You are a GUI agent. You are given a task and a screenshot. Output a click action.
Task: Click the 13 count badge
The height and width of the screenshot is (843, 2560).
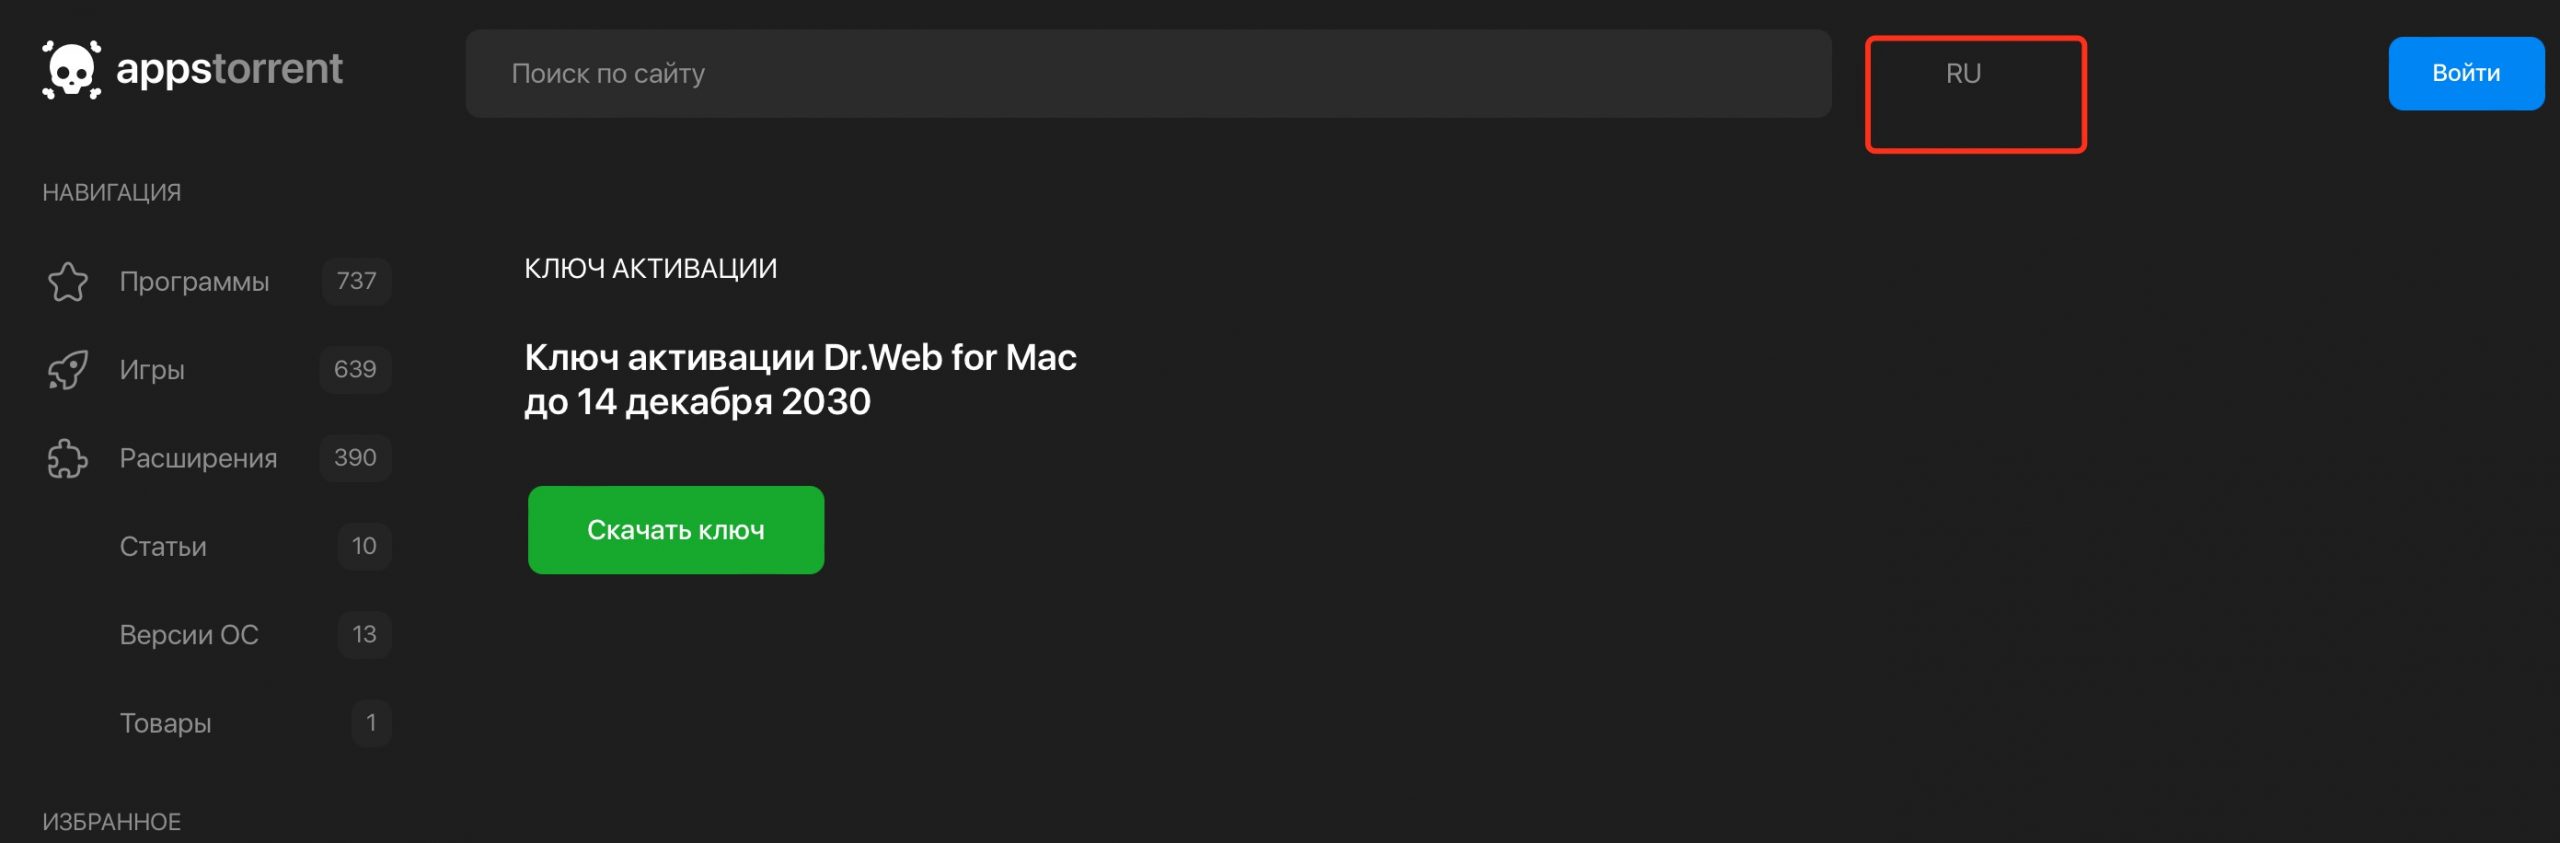(364, 634)
